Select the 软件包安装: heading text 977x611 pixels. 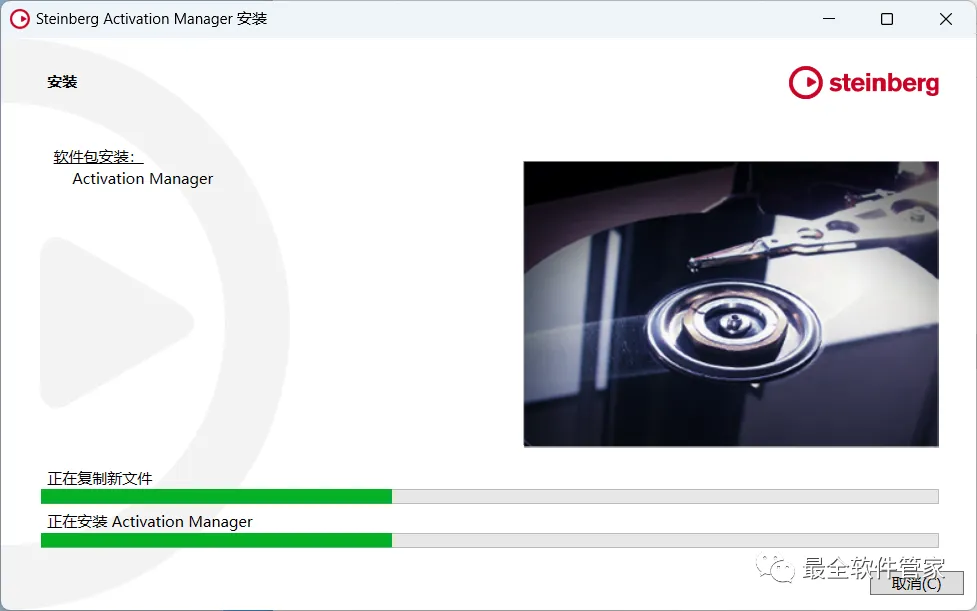point(98,157)
